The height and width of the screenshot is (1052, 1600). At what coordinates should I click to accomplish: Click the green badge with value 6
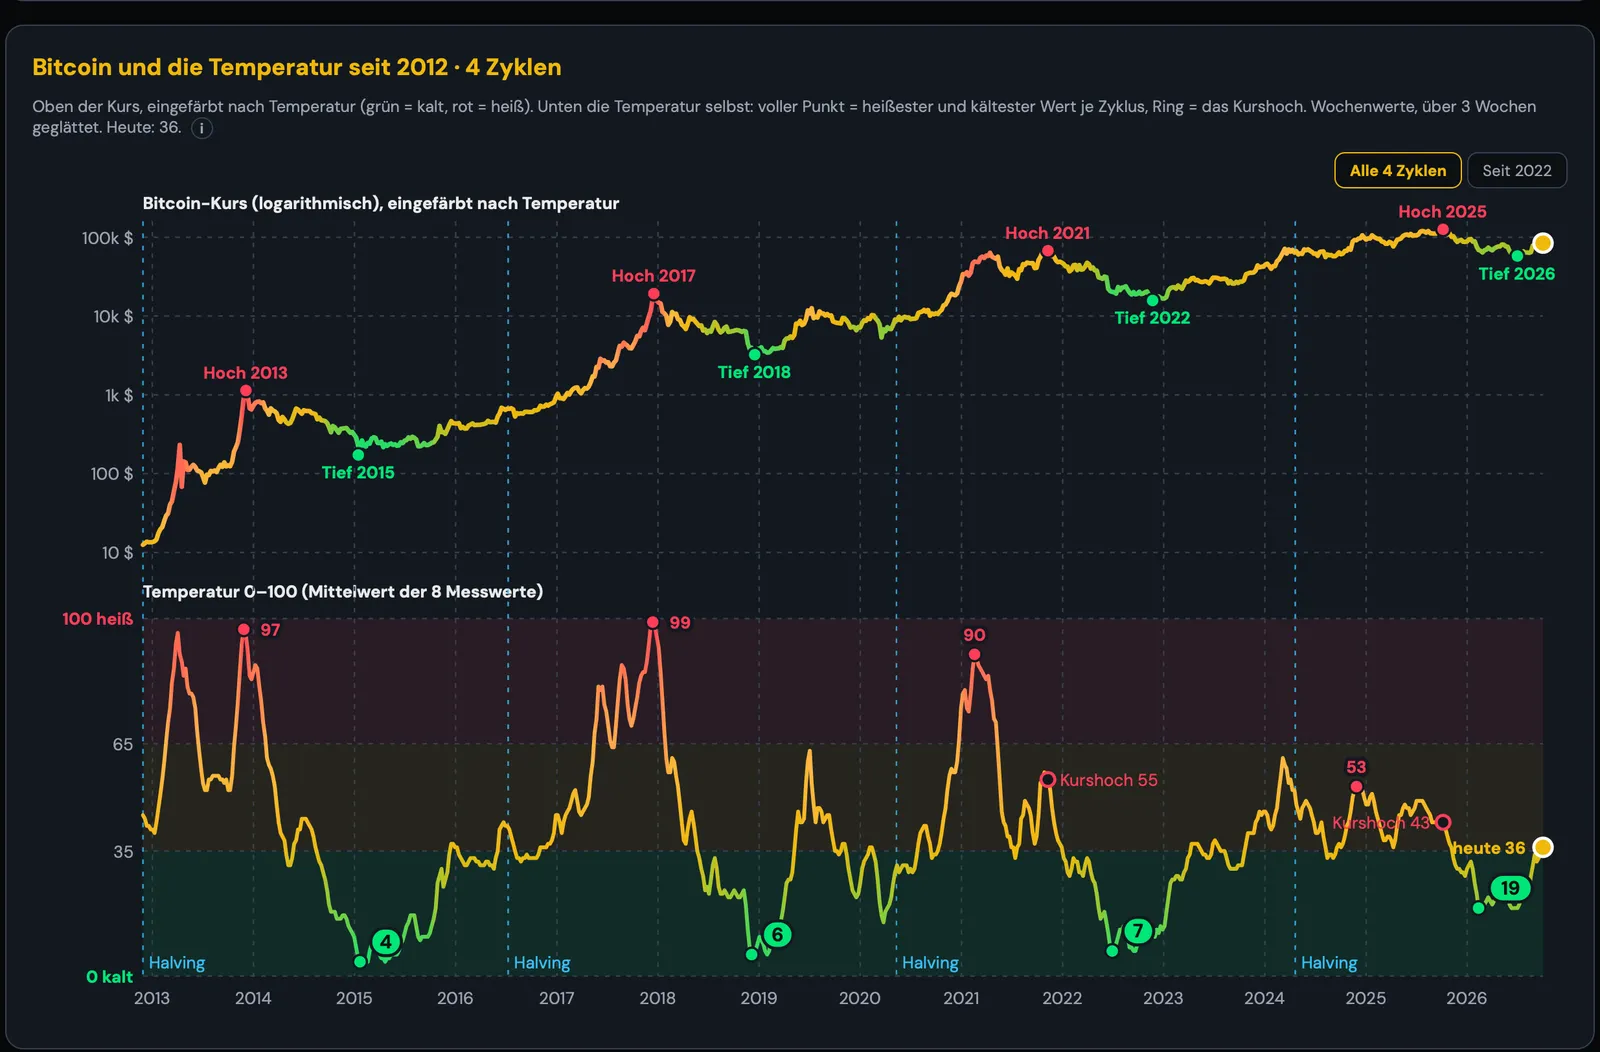777,934
